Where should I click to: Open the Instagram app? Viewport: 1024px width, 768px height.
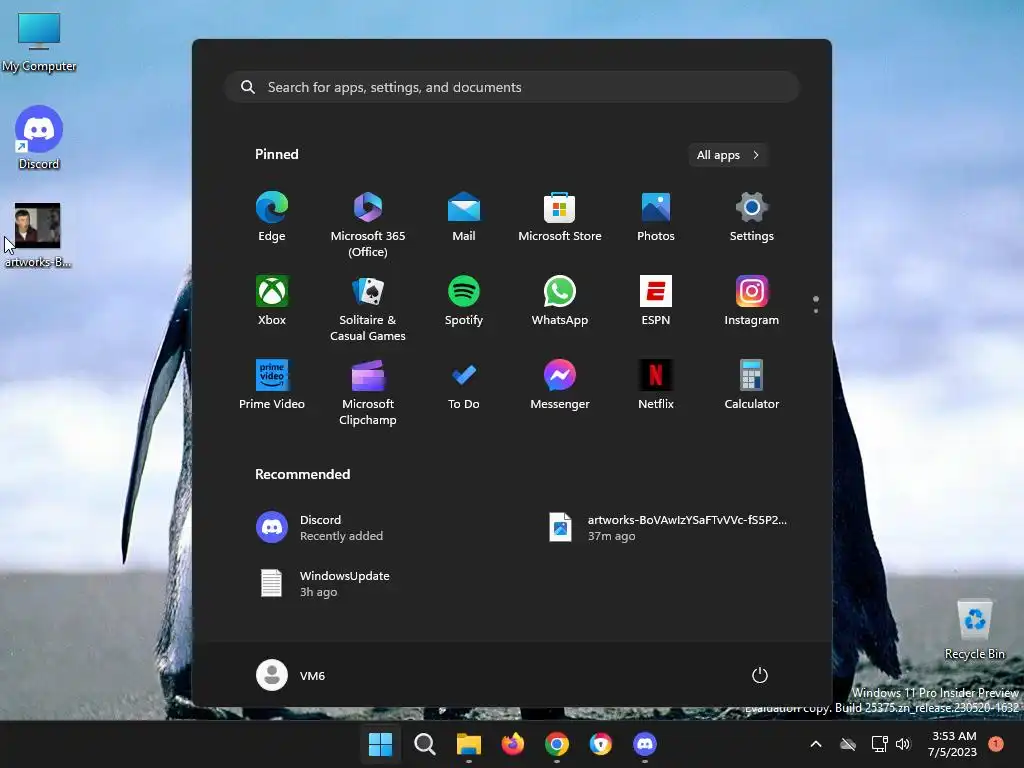(x=752, y=301)
